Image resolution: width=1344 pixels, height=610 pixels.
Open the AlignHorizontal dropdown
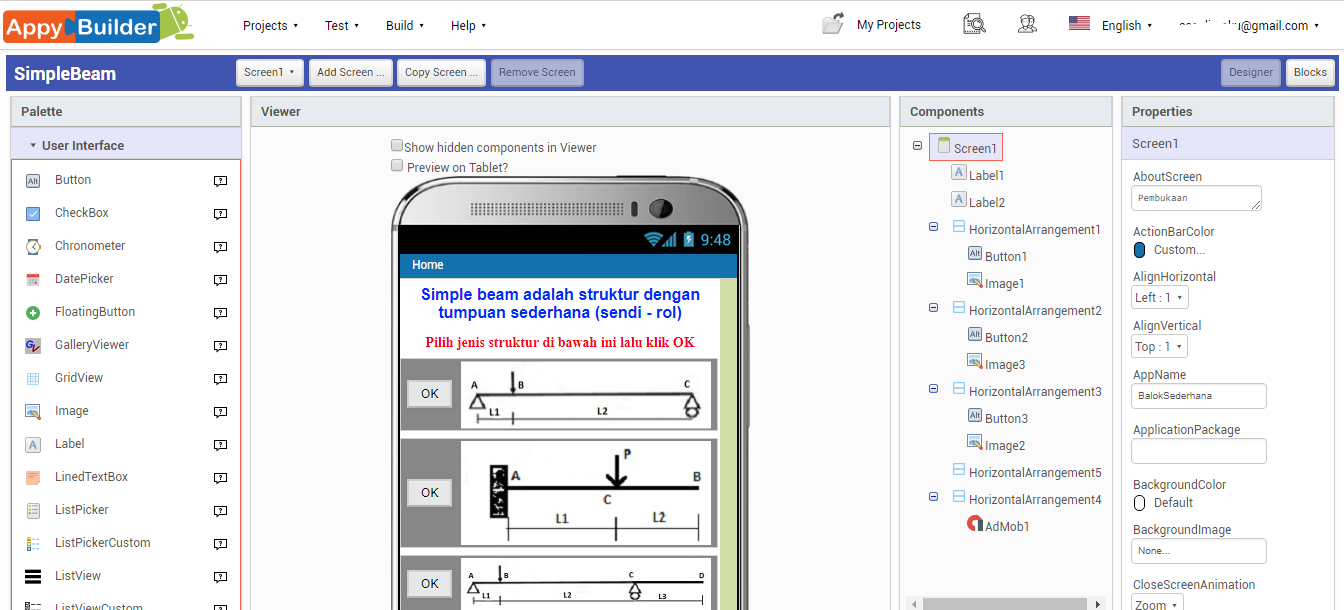pos(1159,297)
